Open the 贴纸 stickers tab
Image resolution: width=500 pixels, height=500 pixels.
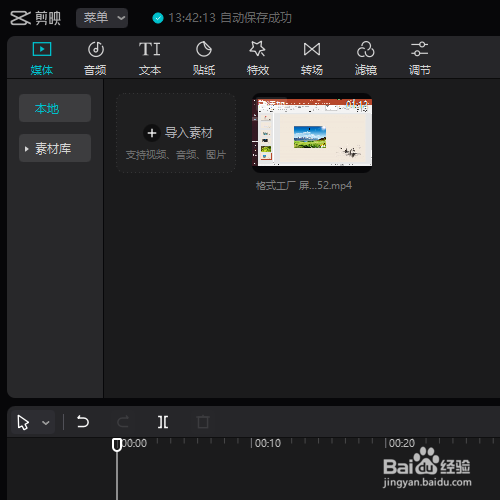pos(204,58)
